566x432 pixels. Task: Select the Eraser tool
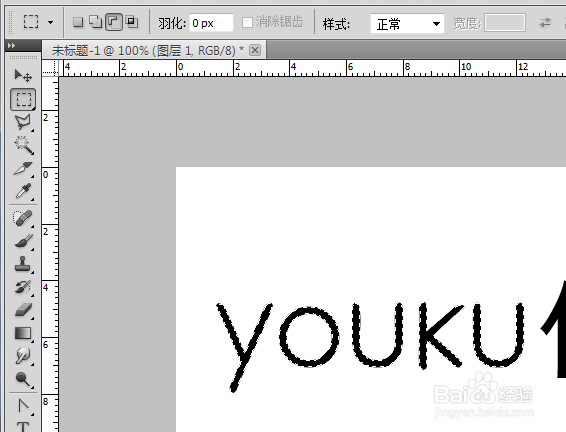(23, 310)
